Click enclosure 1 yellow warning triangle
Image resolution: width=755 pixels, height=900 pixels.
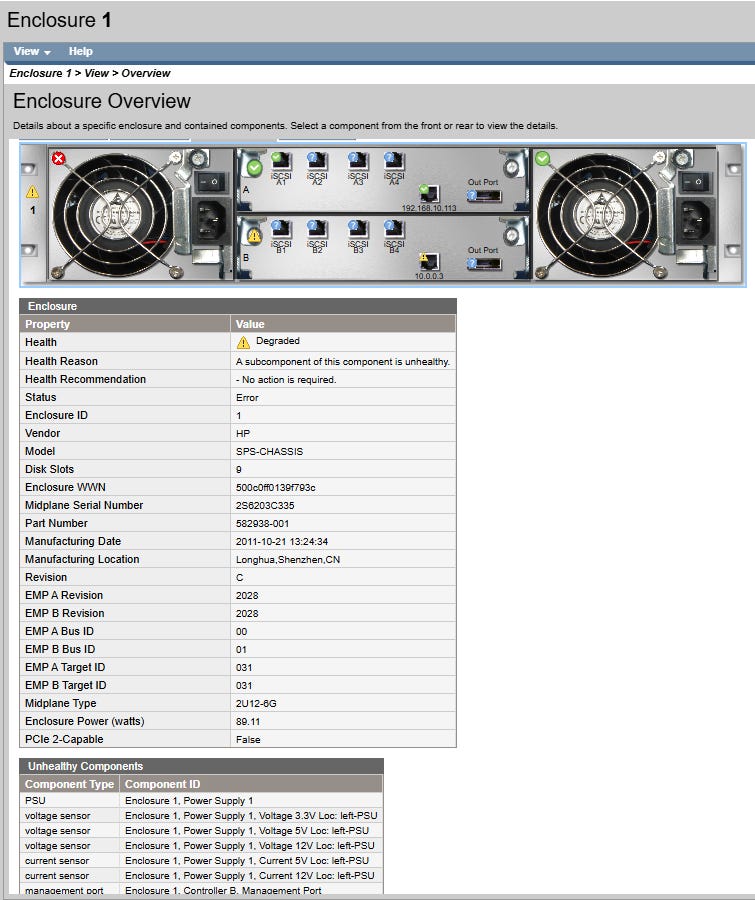click(32, 192)
